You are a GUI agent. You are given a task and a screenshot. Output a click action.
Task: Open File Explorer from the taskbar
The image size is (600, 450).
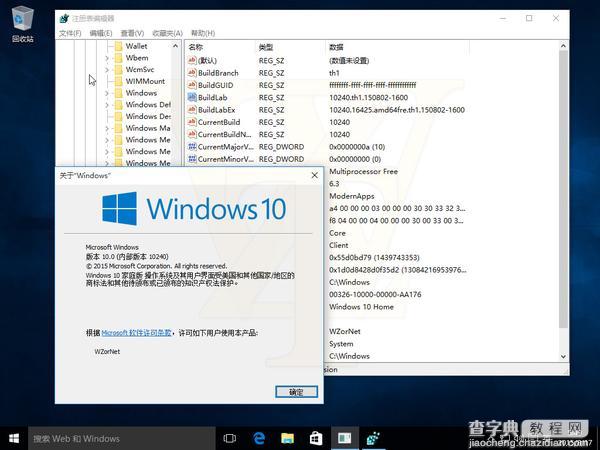click(287, 439)
